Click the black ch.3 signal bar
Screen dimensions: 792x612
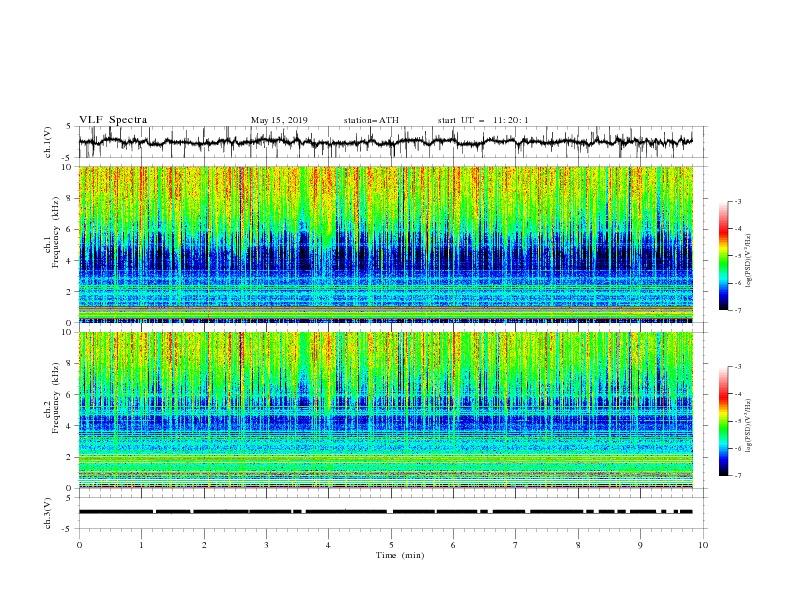386,512
